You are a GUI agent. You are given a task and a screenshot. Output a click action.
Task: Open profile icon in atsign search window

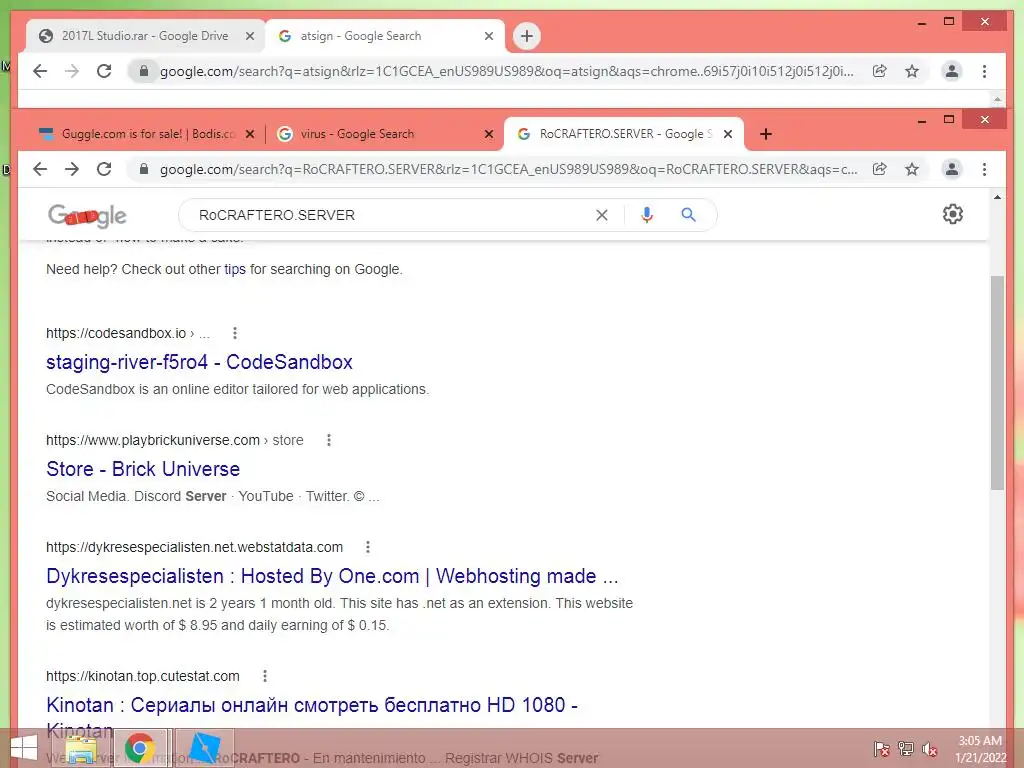coord(952,71)
